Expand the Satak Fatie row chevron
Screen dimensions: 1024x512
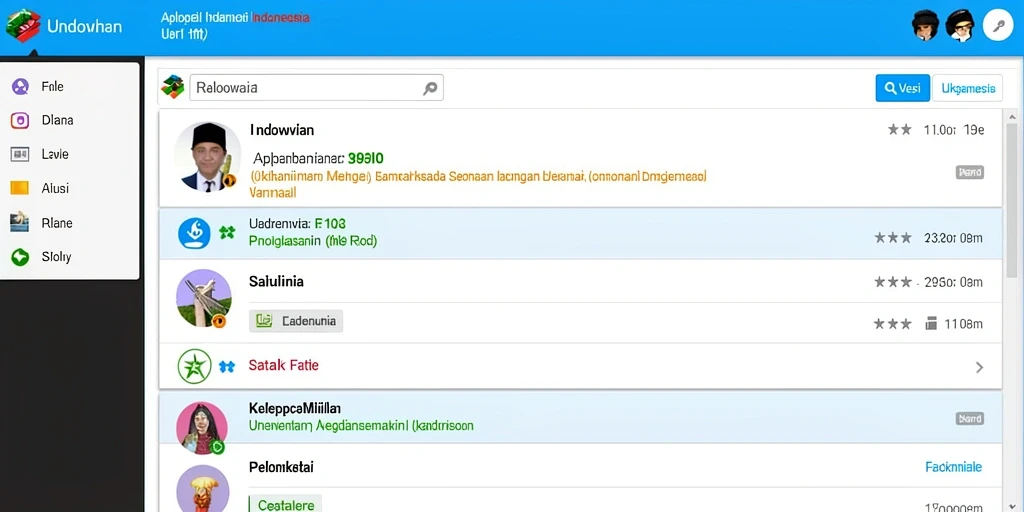[979, 367]
